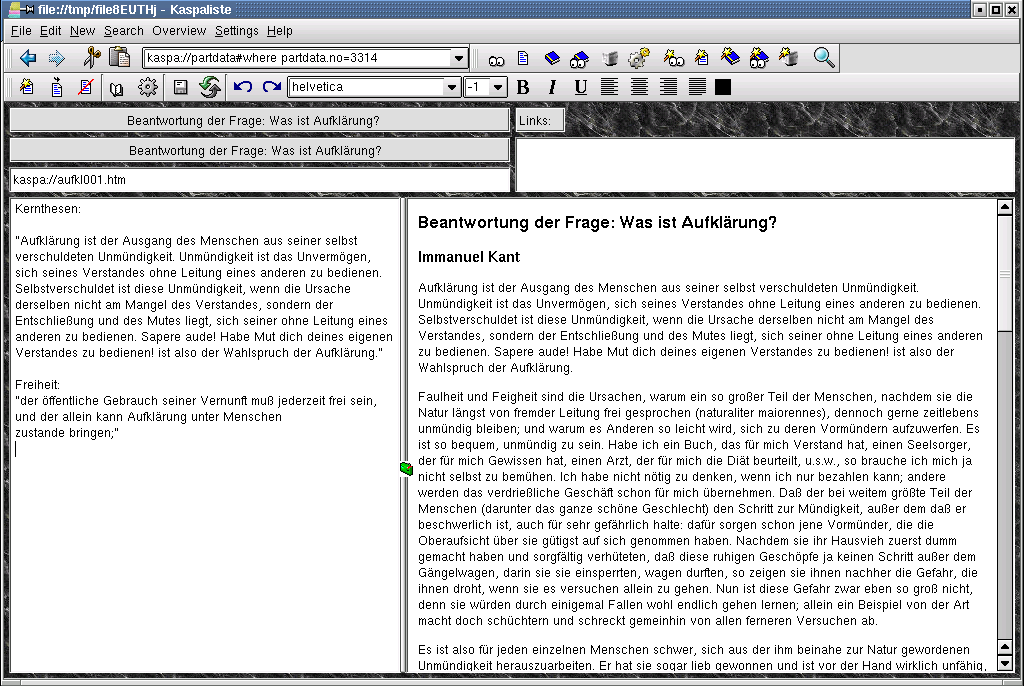This screenshot has height=686, width=1024.
Task: Expand the font size -1 dropdown
Action: click(x=498, y=87)
